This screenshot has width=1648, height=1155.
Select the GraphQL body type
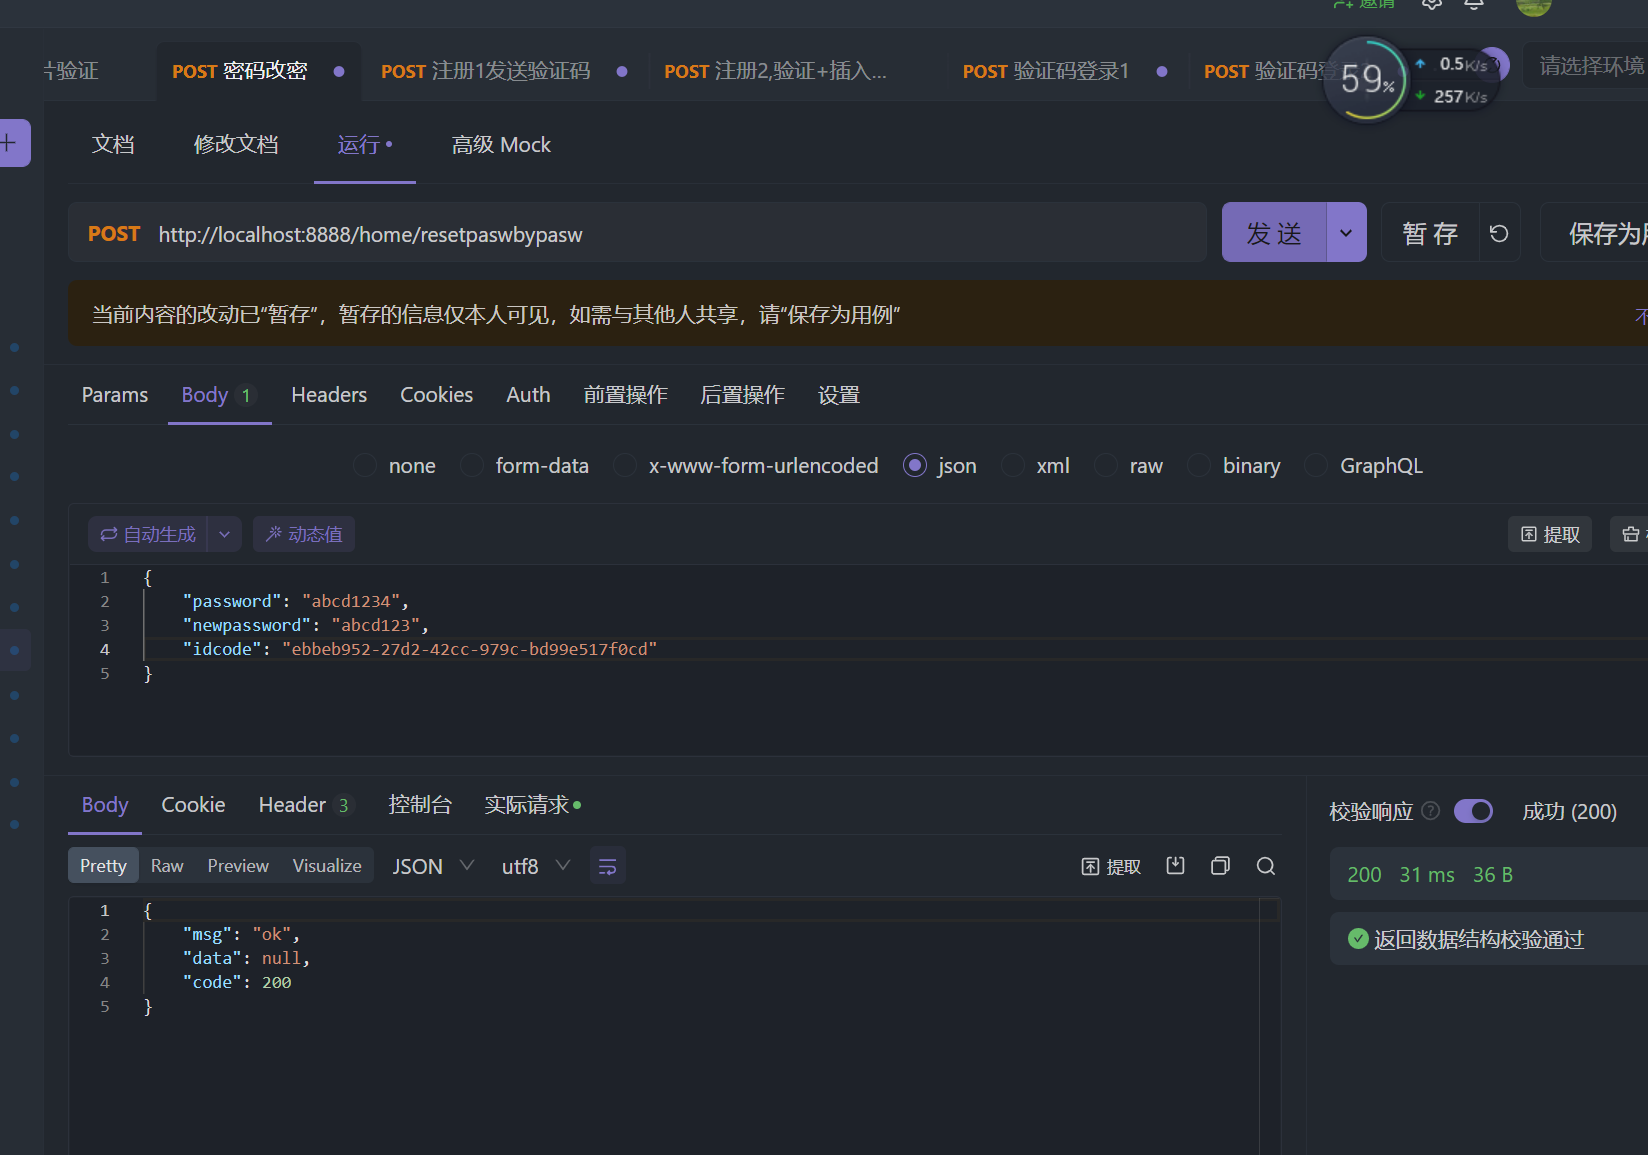(1364, 466)
